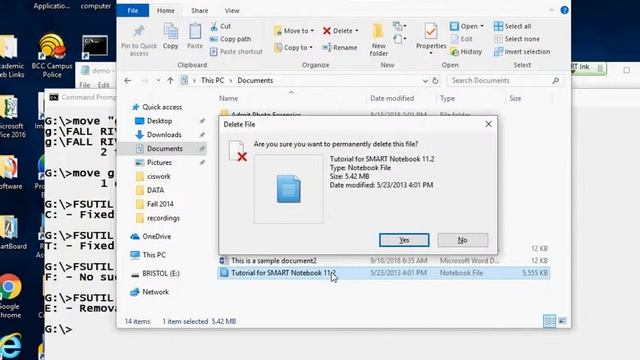Click Select none in ribbon
This screenshot has height=360, width=640.
point(516,39)
